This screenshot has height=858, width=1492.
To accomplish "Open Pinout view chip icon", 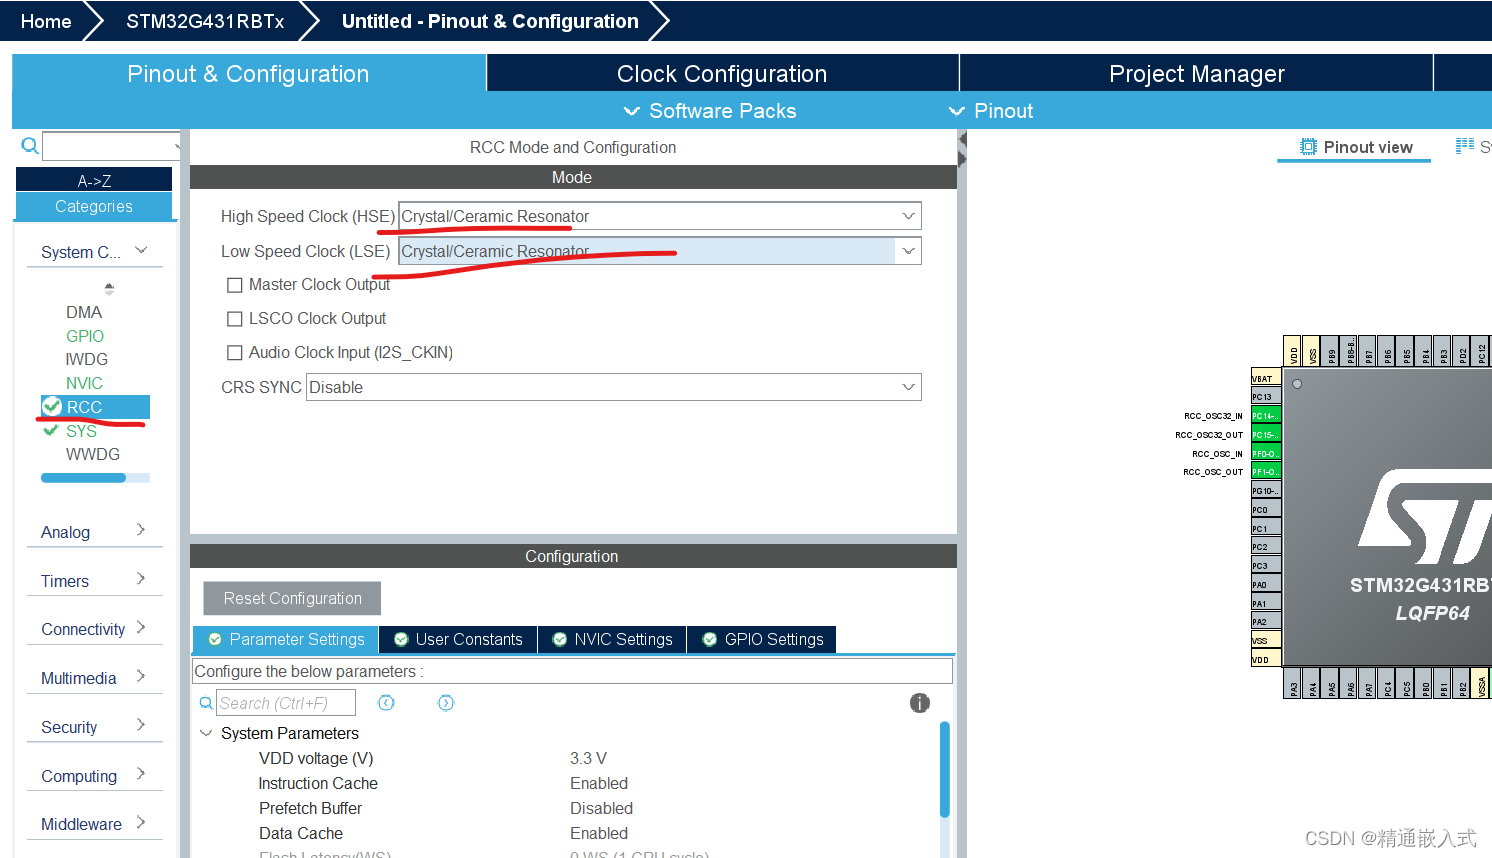I will coord(1308,147).
